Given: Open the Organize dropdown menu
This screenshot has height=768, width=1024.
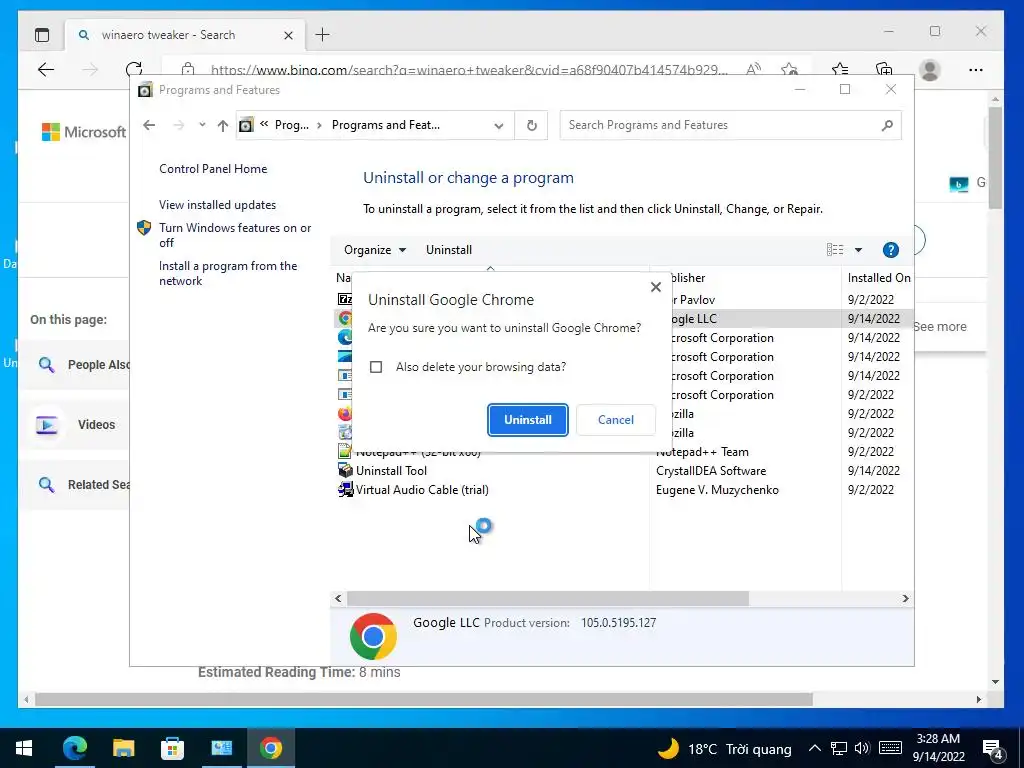Looking at the screenshot, I should click(375, 250).
